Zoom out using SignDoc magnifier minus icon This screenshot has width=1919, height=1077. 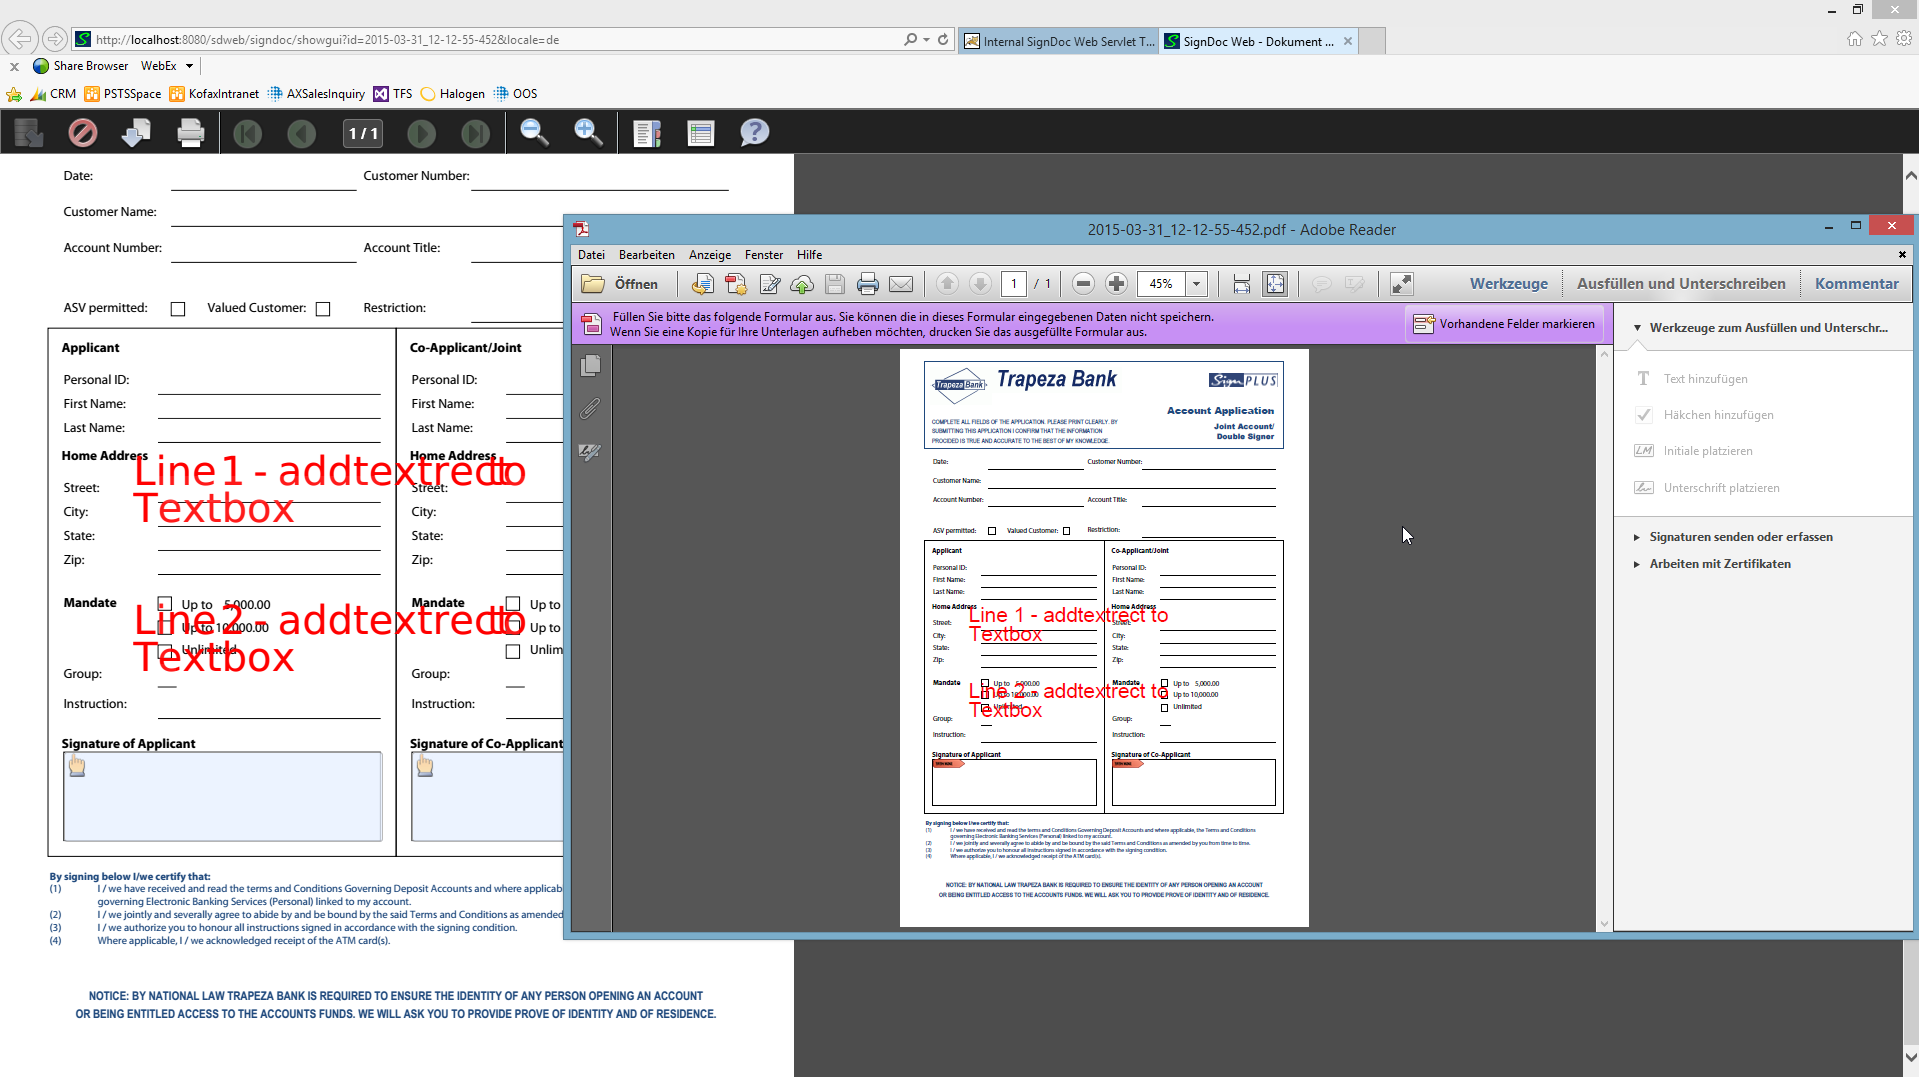tap(534, 132)
